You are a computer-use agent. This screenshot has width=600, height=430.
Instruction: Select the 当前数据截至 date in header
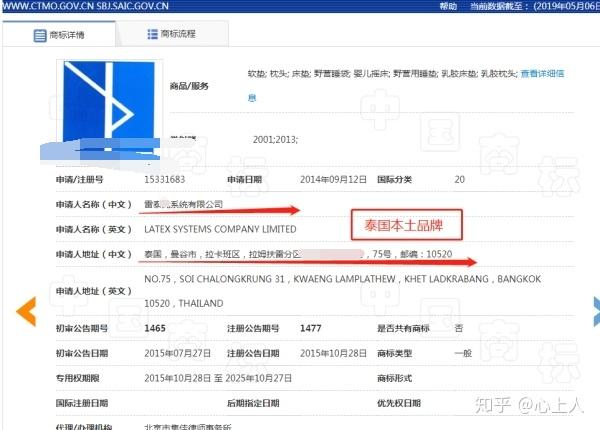pos(535,6)
